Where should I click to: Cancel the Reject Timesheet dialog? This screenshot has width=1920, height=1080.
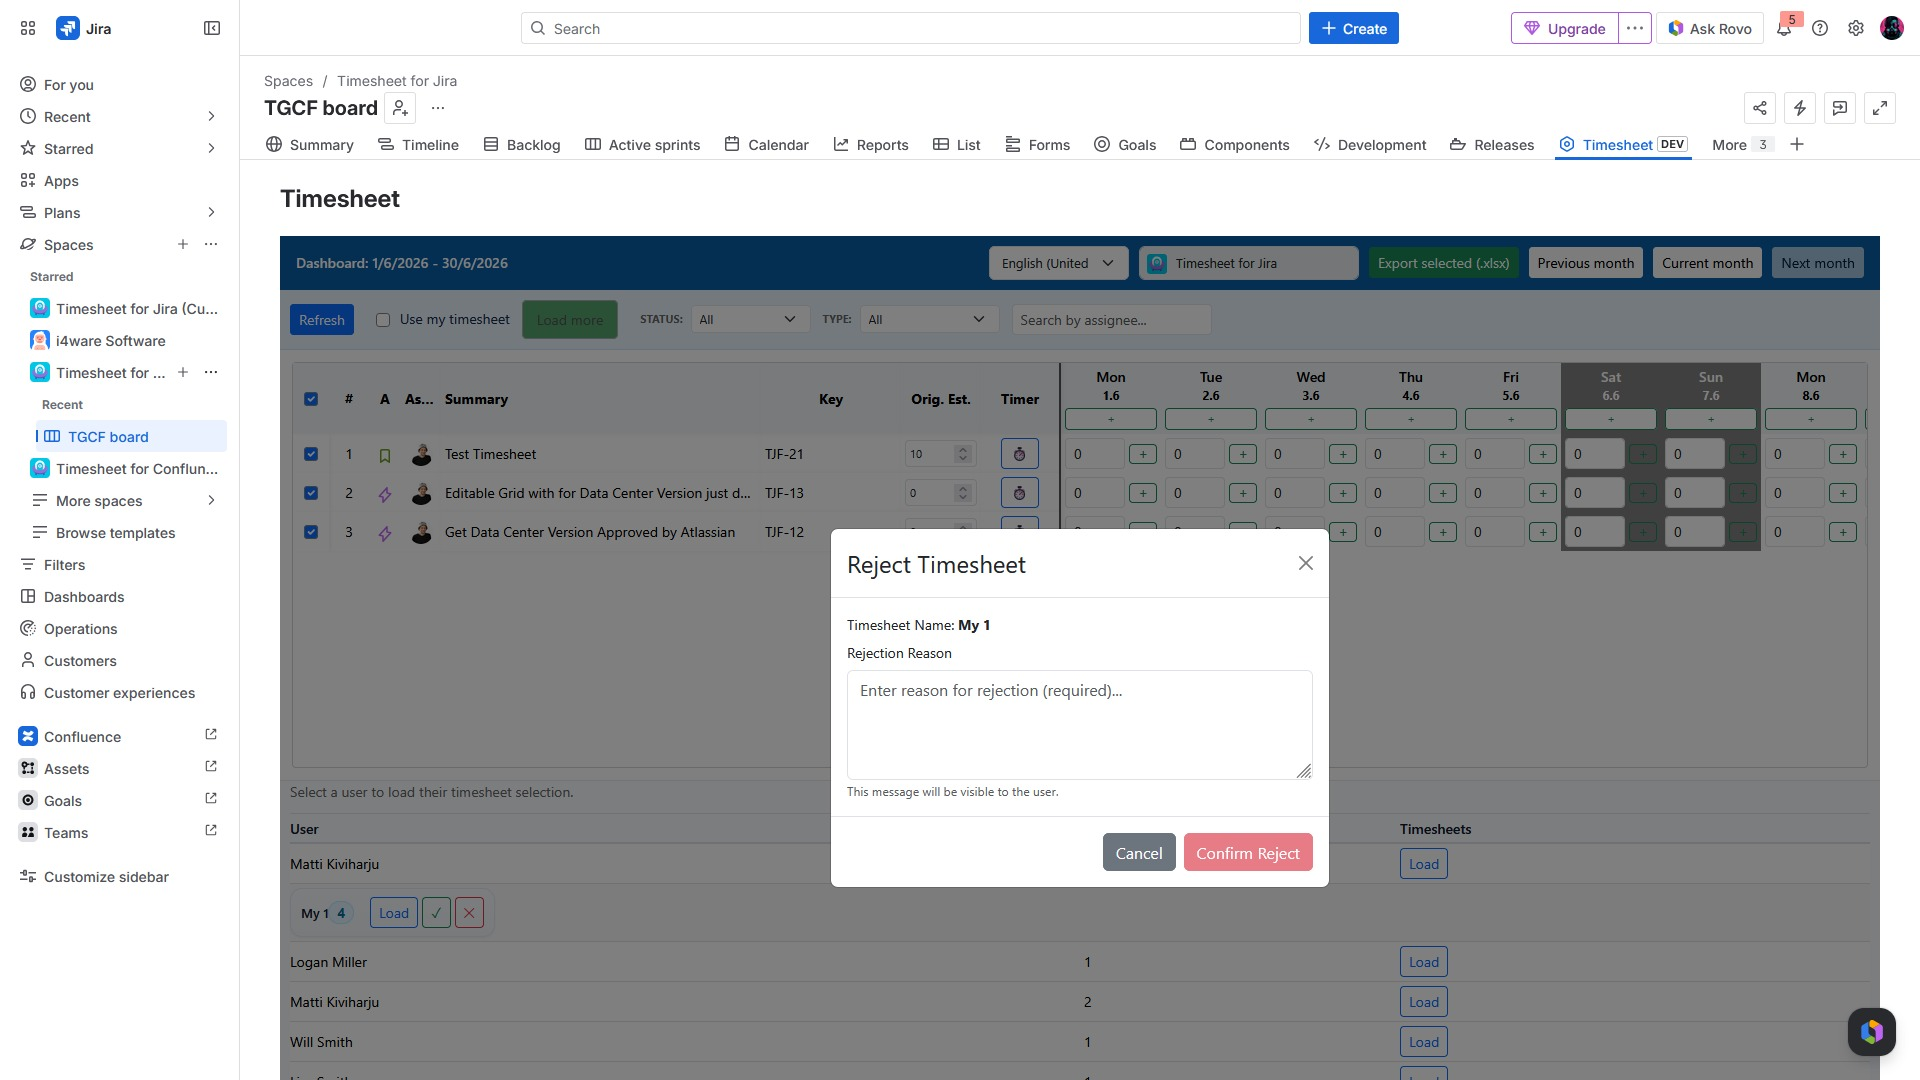point(1139,853)
